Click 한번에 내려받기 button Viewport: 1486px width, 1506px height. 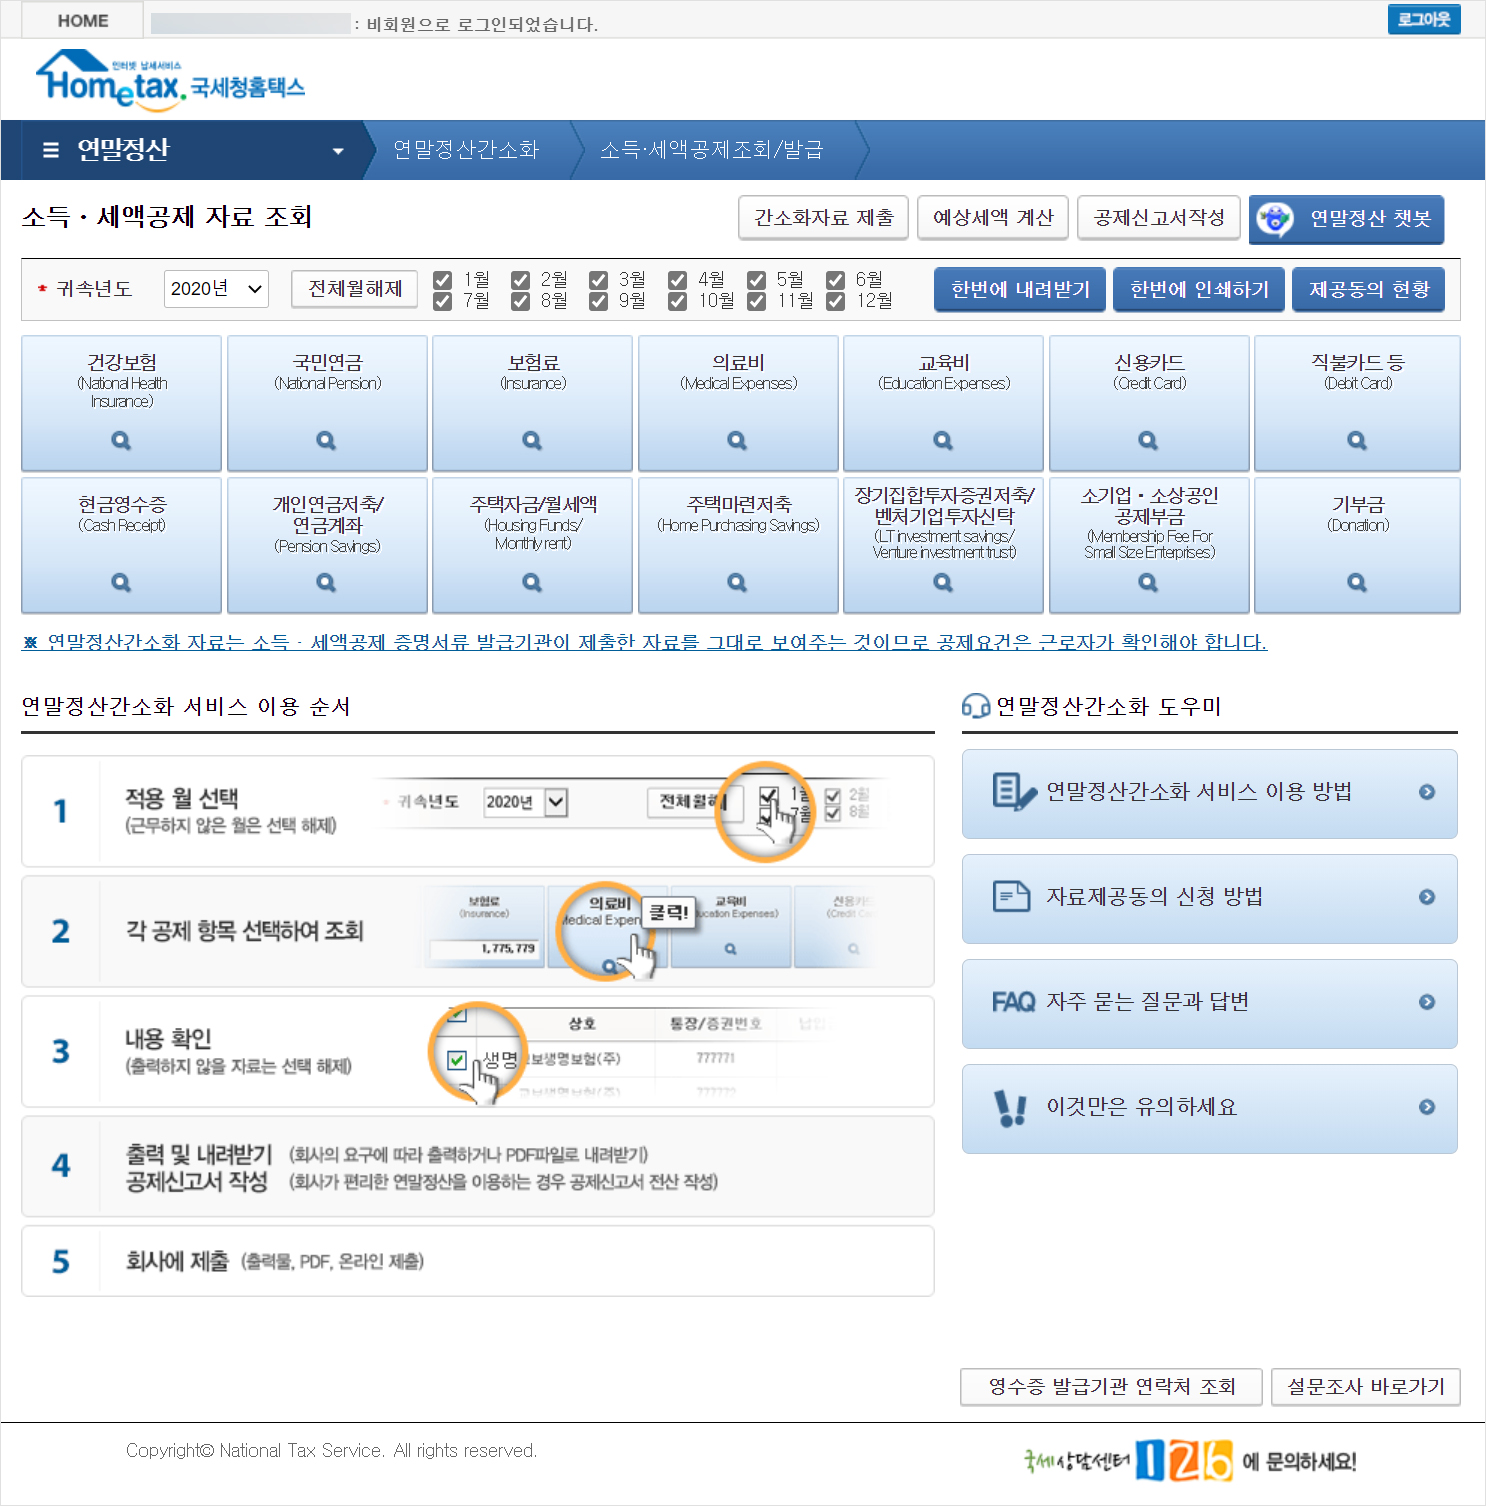(x=1020, y=289)
